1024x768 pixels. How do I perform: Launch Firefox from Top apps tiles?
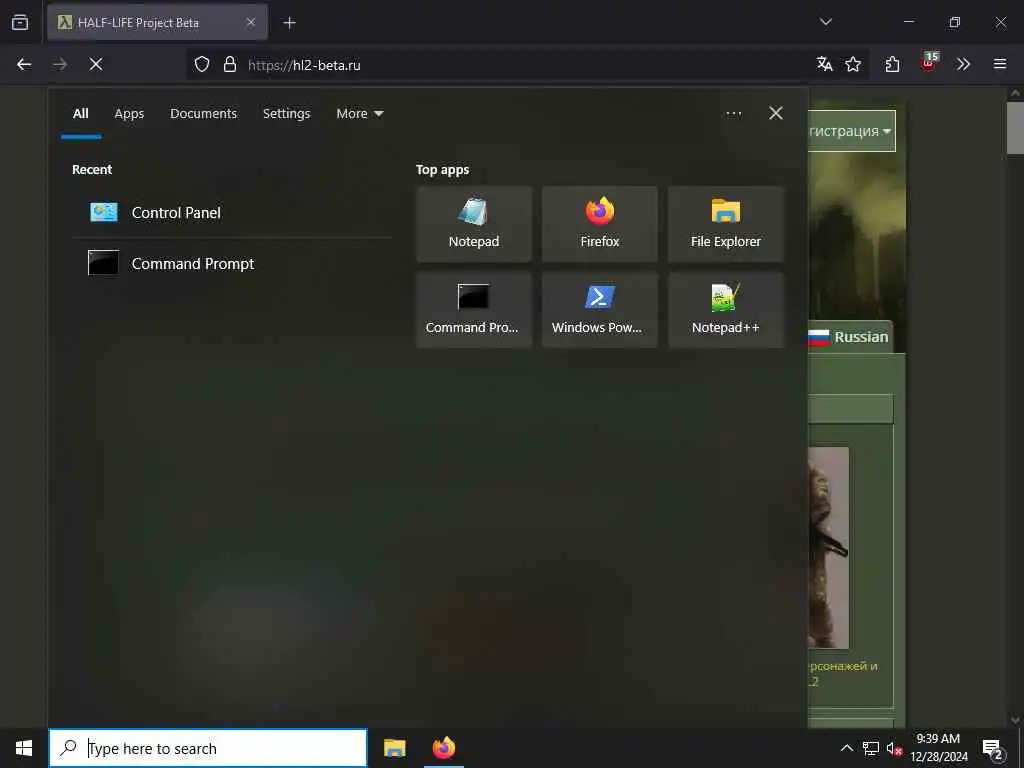point(600,224)
